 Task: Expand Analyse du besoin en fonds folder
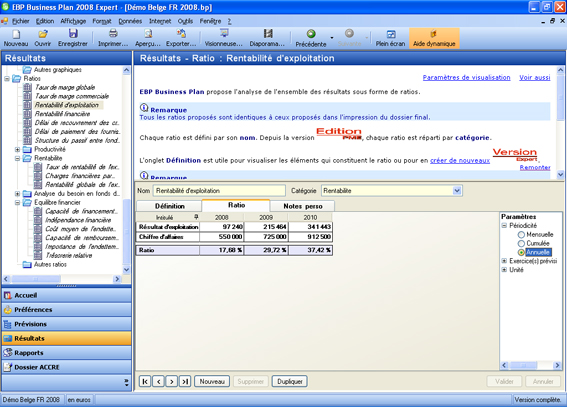17,194
